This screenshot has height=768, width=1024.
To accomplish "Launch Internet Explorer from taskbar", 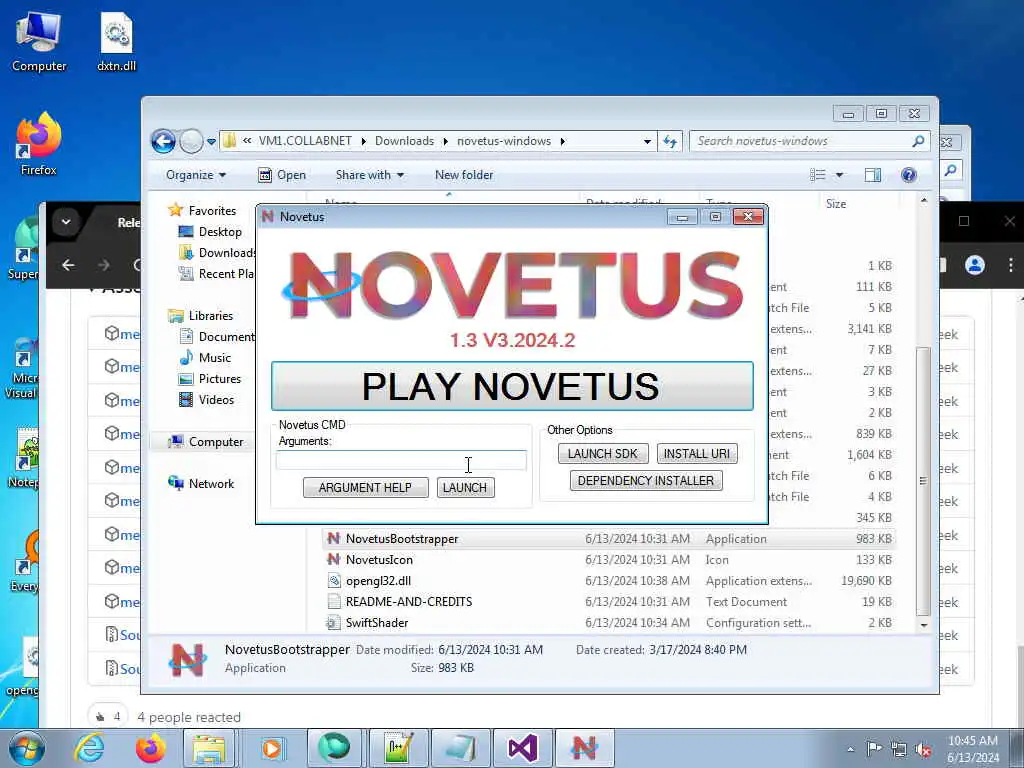I will (x=89, y=748).
